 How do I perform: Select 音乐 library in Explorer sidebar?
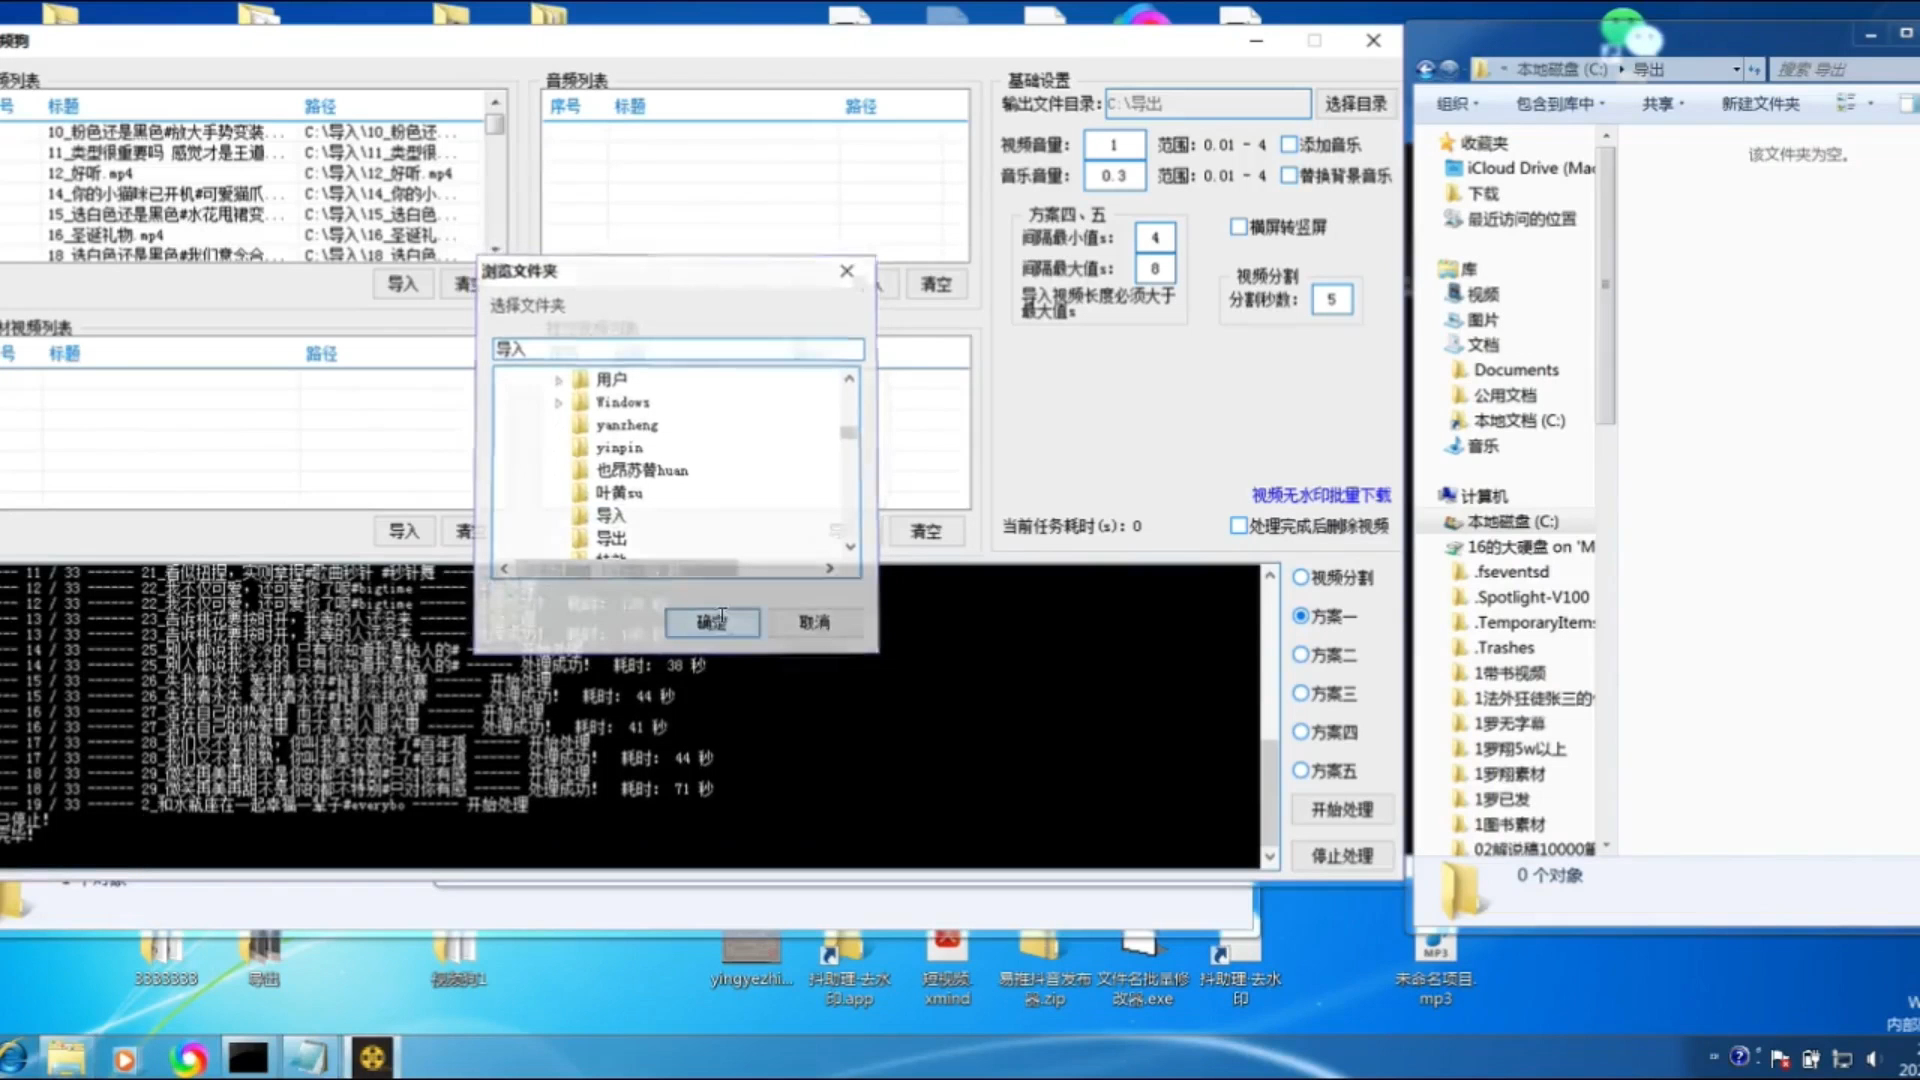pyautogui.click(x=1472, y=446)
